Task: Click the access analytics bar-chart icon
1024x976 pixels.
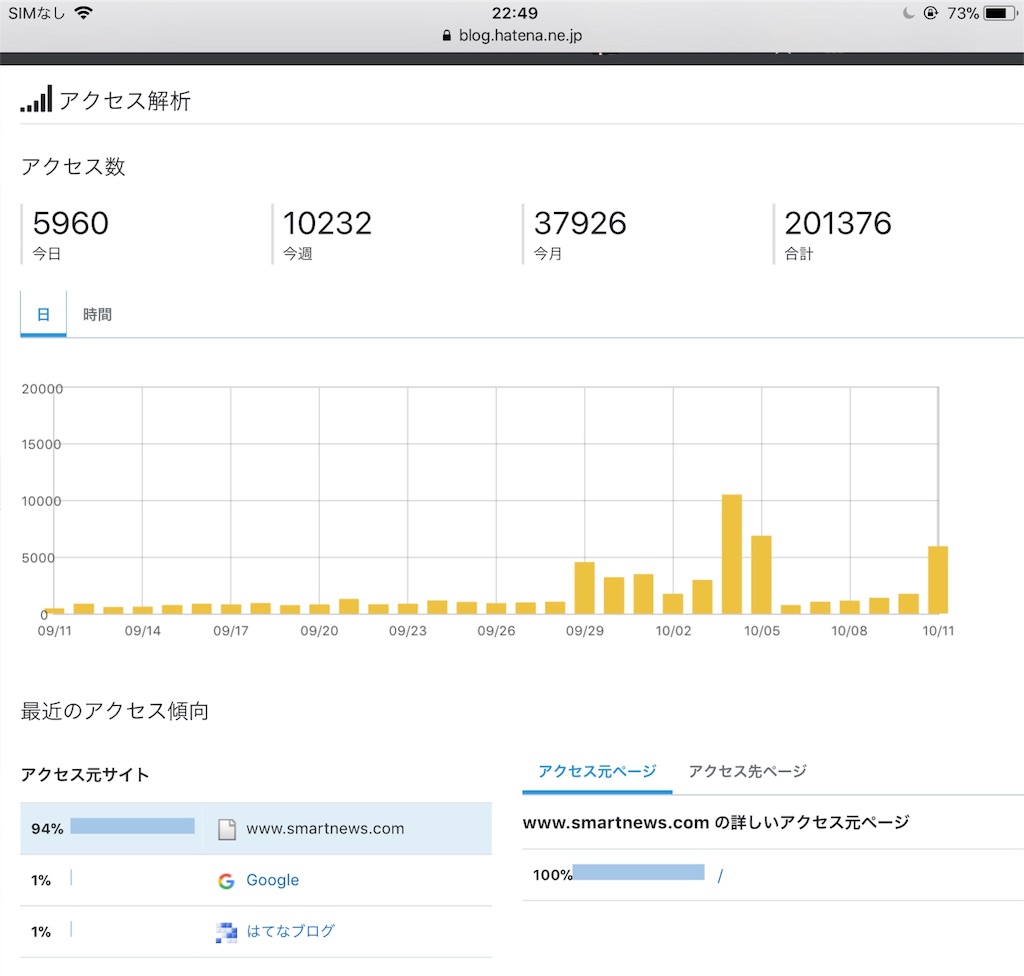Action: pyautogui.click(x=36, y=99)
